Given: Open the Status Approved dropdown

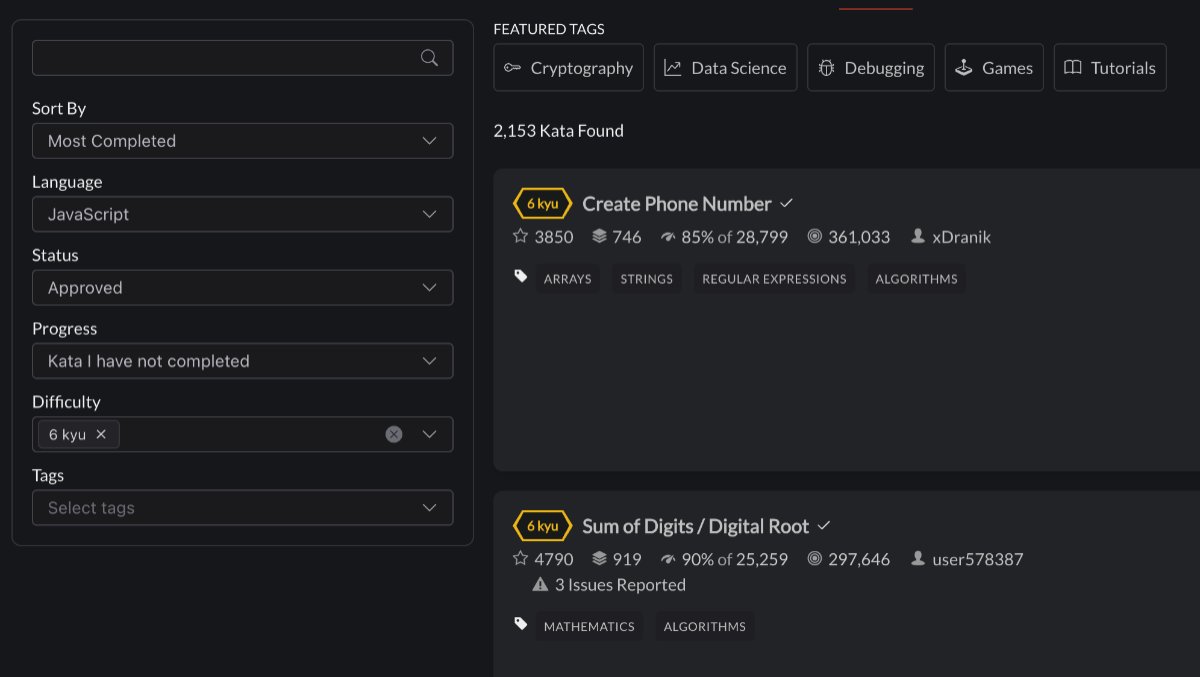Looking at the screenshot, I should (242, 288).
